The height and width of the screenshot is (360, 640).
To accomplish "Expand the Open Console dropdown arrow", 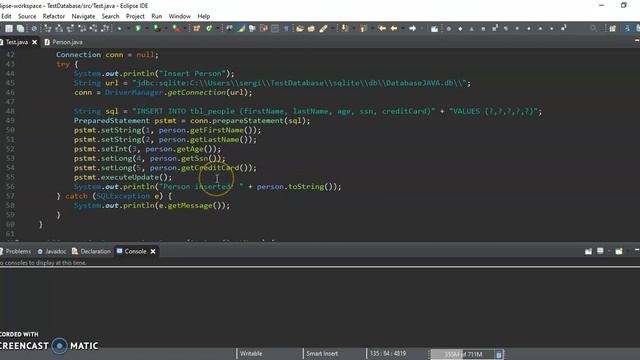I will [x=627, y=251].
